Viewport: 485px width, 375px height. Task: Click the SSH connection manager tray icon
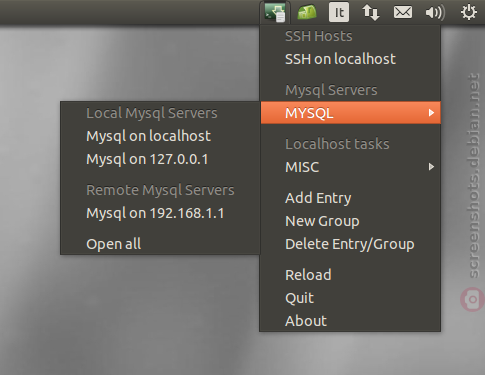(275, 12)
